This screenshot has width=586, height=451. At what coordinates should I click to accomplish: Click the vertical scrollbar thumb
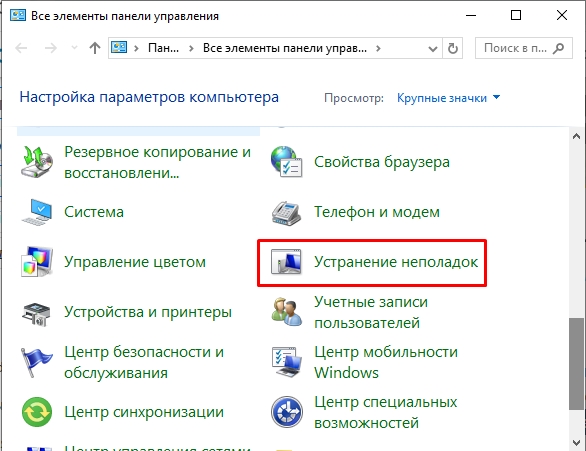click(x=577, y=364)
